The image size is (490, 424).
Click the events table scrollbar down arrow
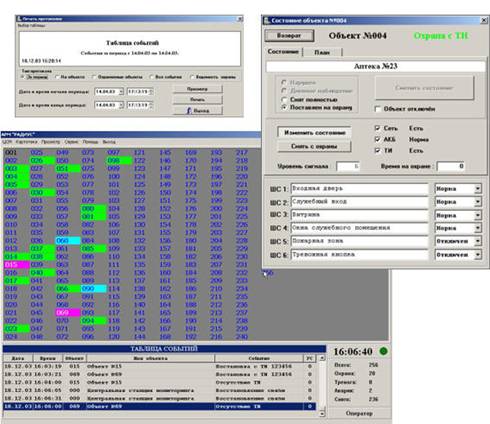click(322, 414)
